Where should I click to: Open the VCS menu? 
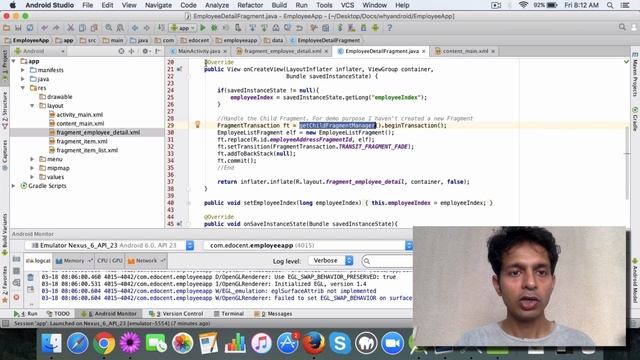(347, 5)
